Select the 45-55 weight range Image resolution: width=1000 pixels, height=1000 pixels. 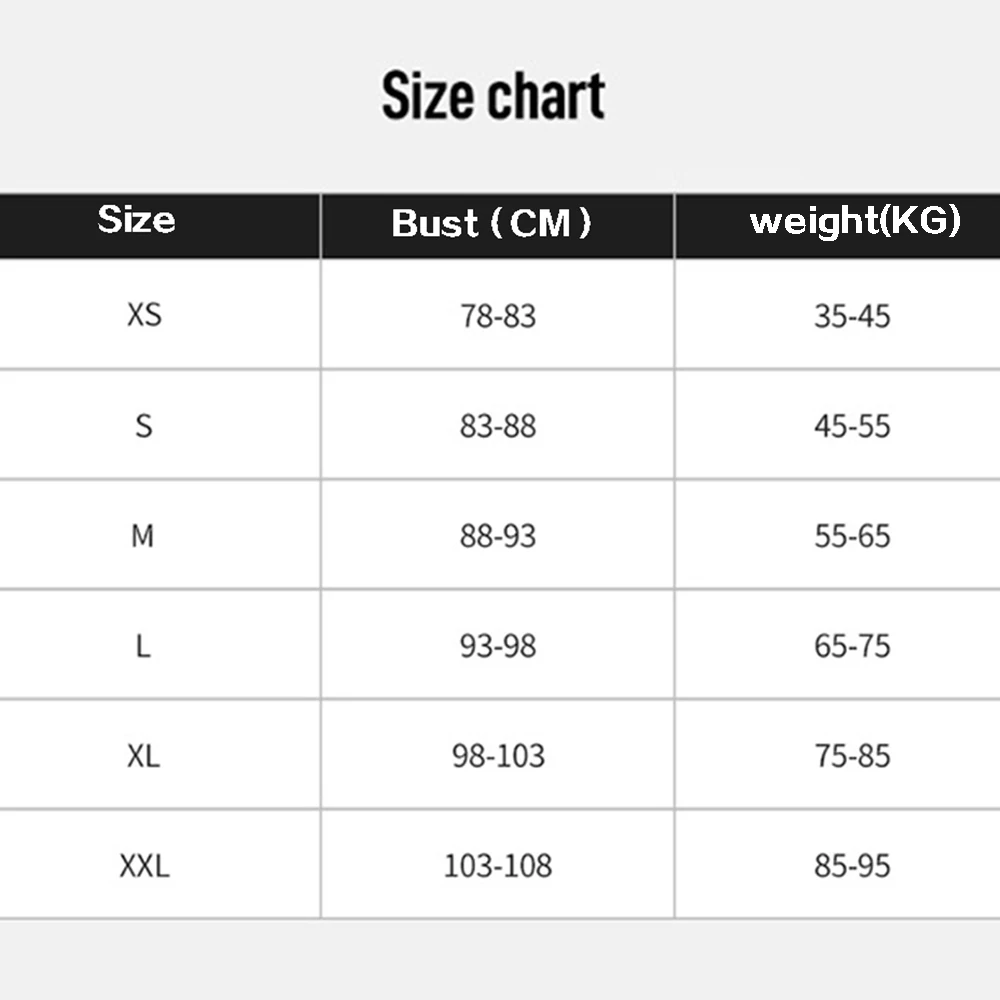click(852, 426)
